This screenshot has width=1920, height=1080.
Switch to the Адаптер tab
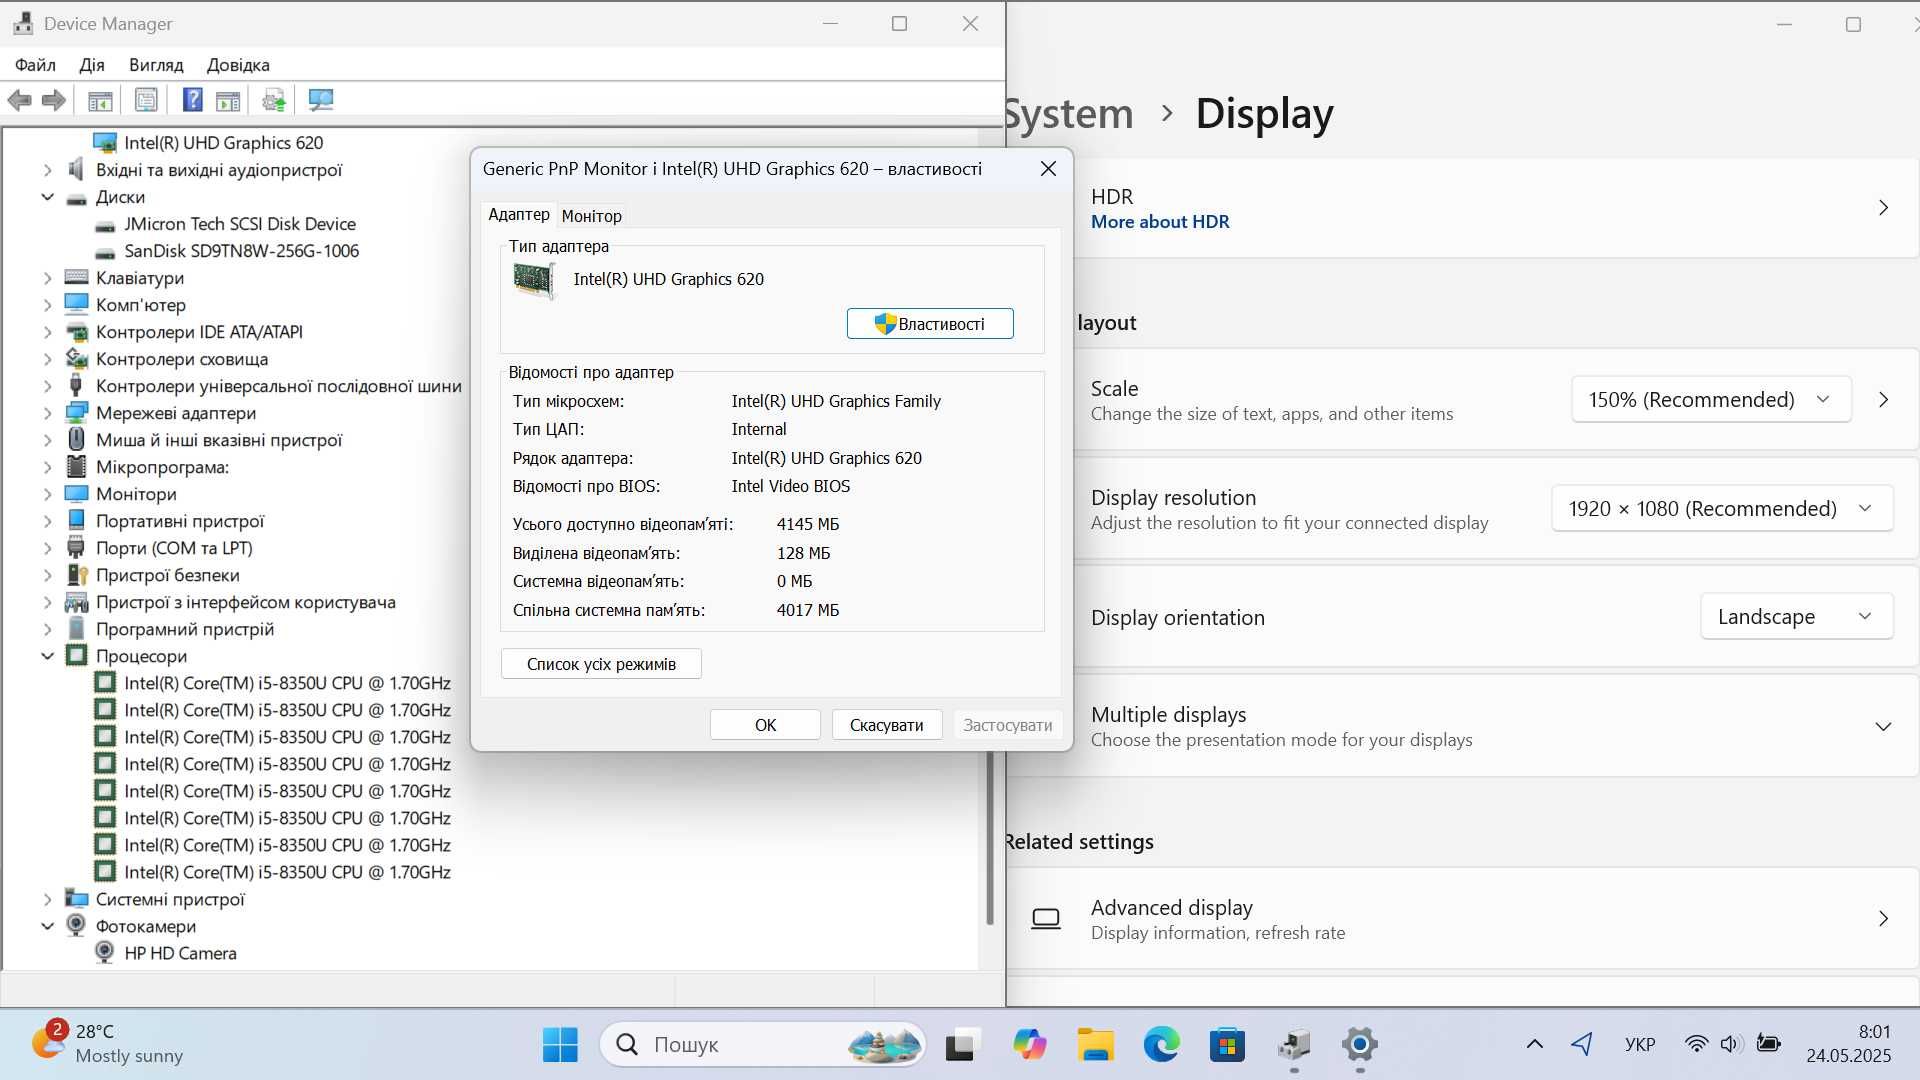click(x=519, y=214)
